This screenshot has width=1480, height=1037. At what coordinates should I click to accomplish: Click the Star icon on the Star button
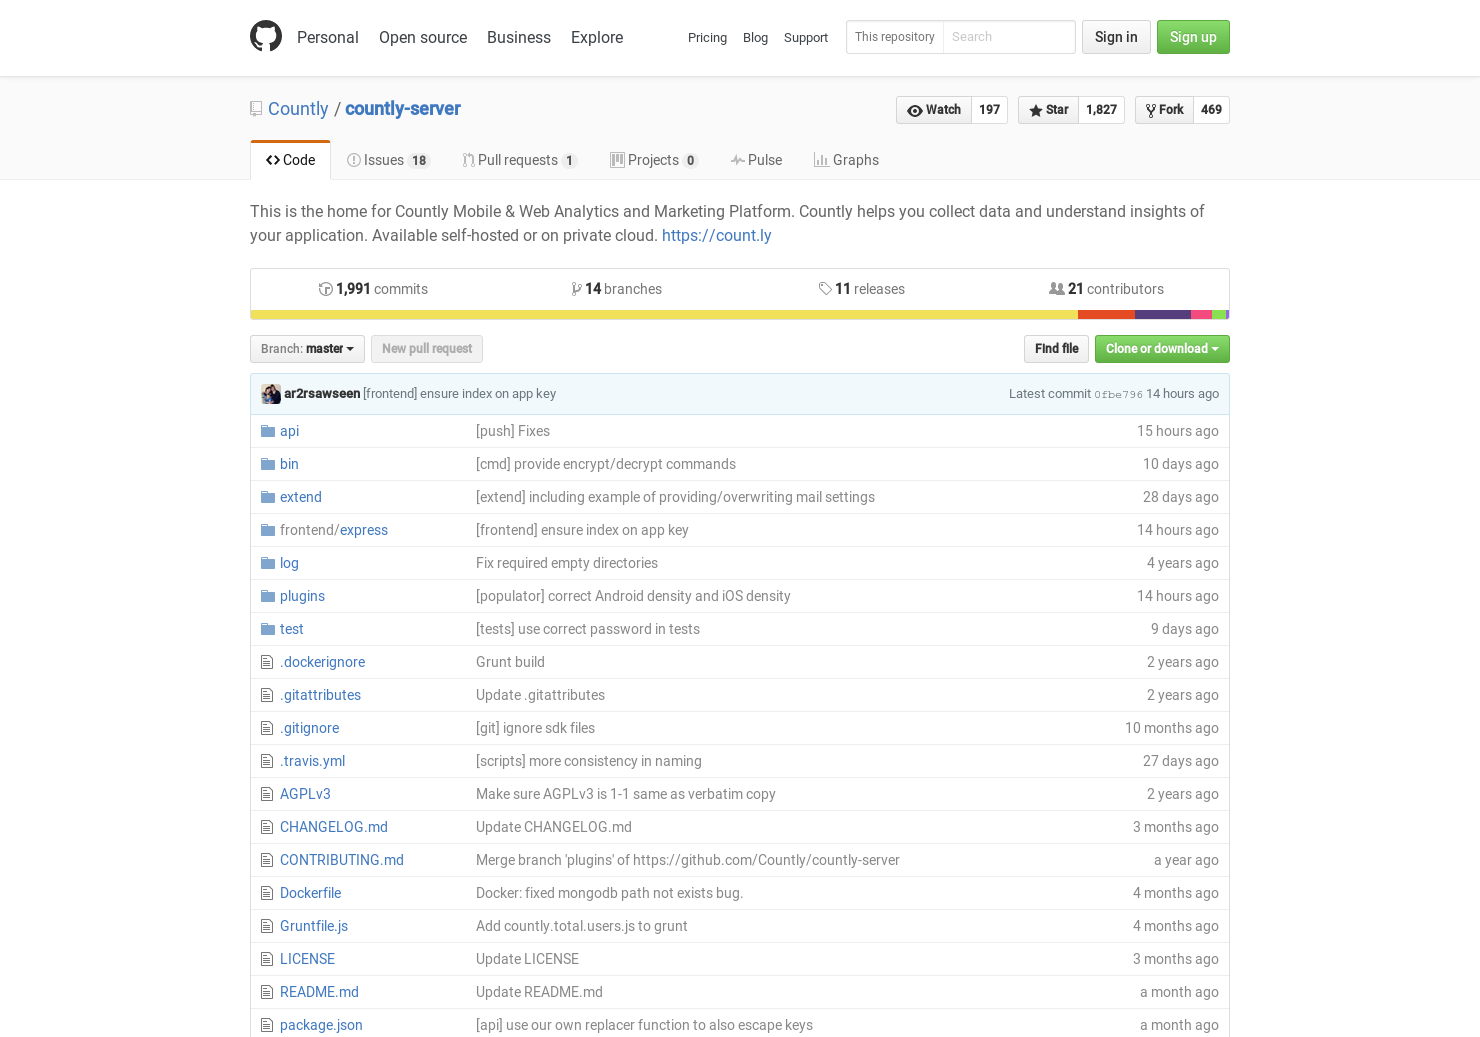point(1037,110)
